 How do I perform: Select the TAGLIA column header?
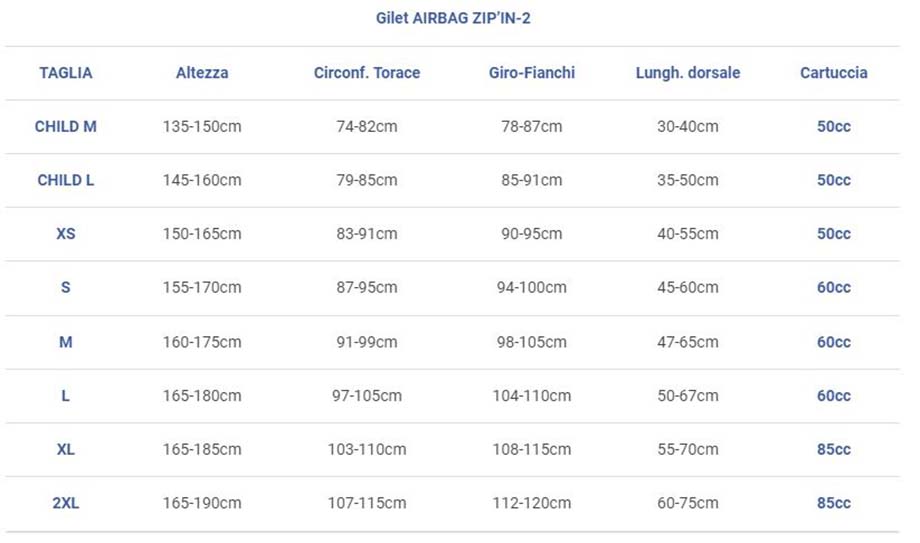(x=66, y=73)
